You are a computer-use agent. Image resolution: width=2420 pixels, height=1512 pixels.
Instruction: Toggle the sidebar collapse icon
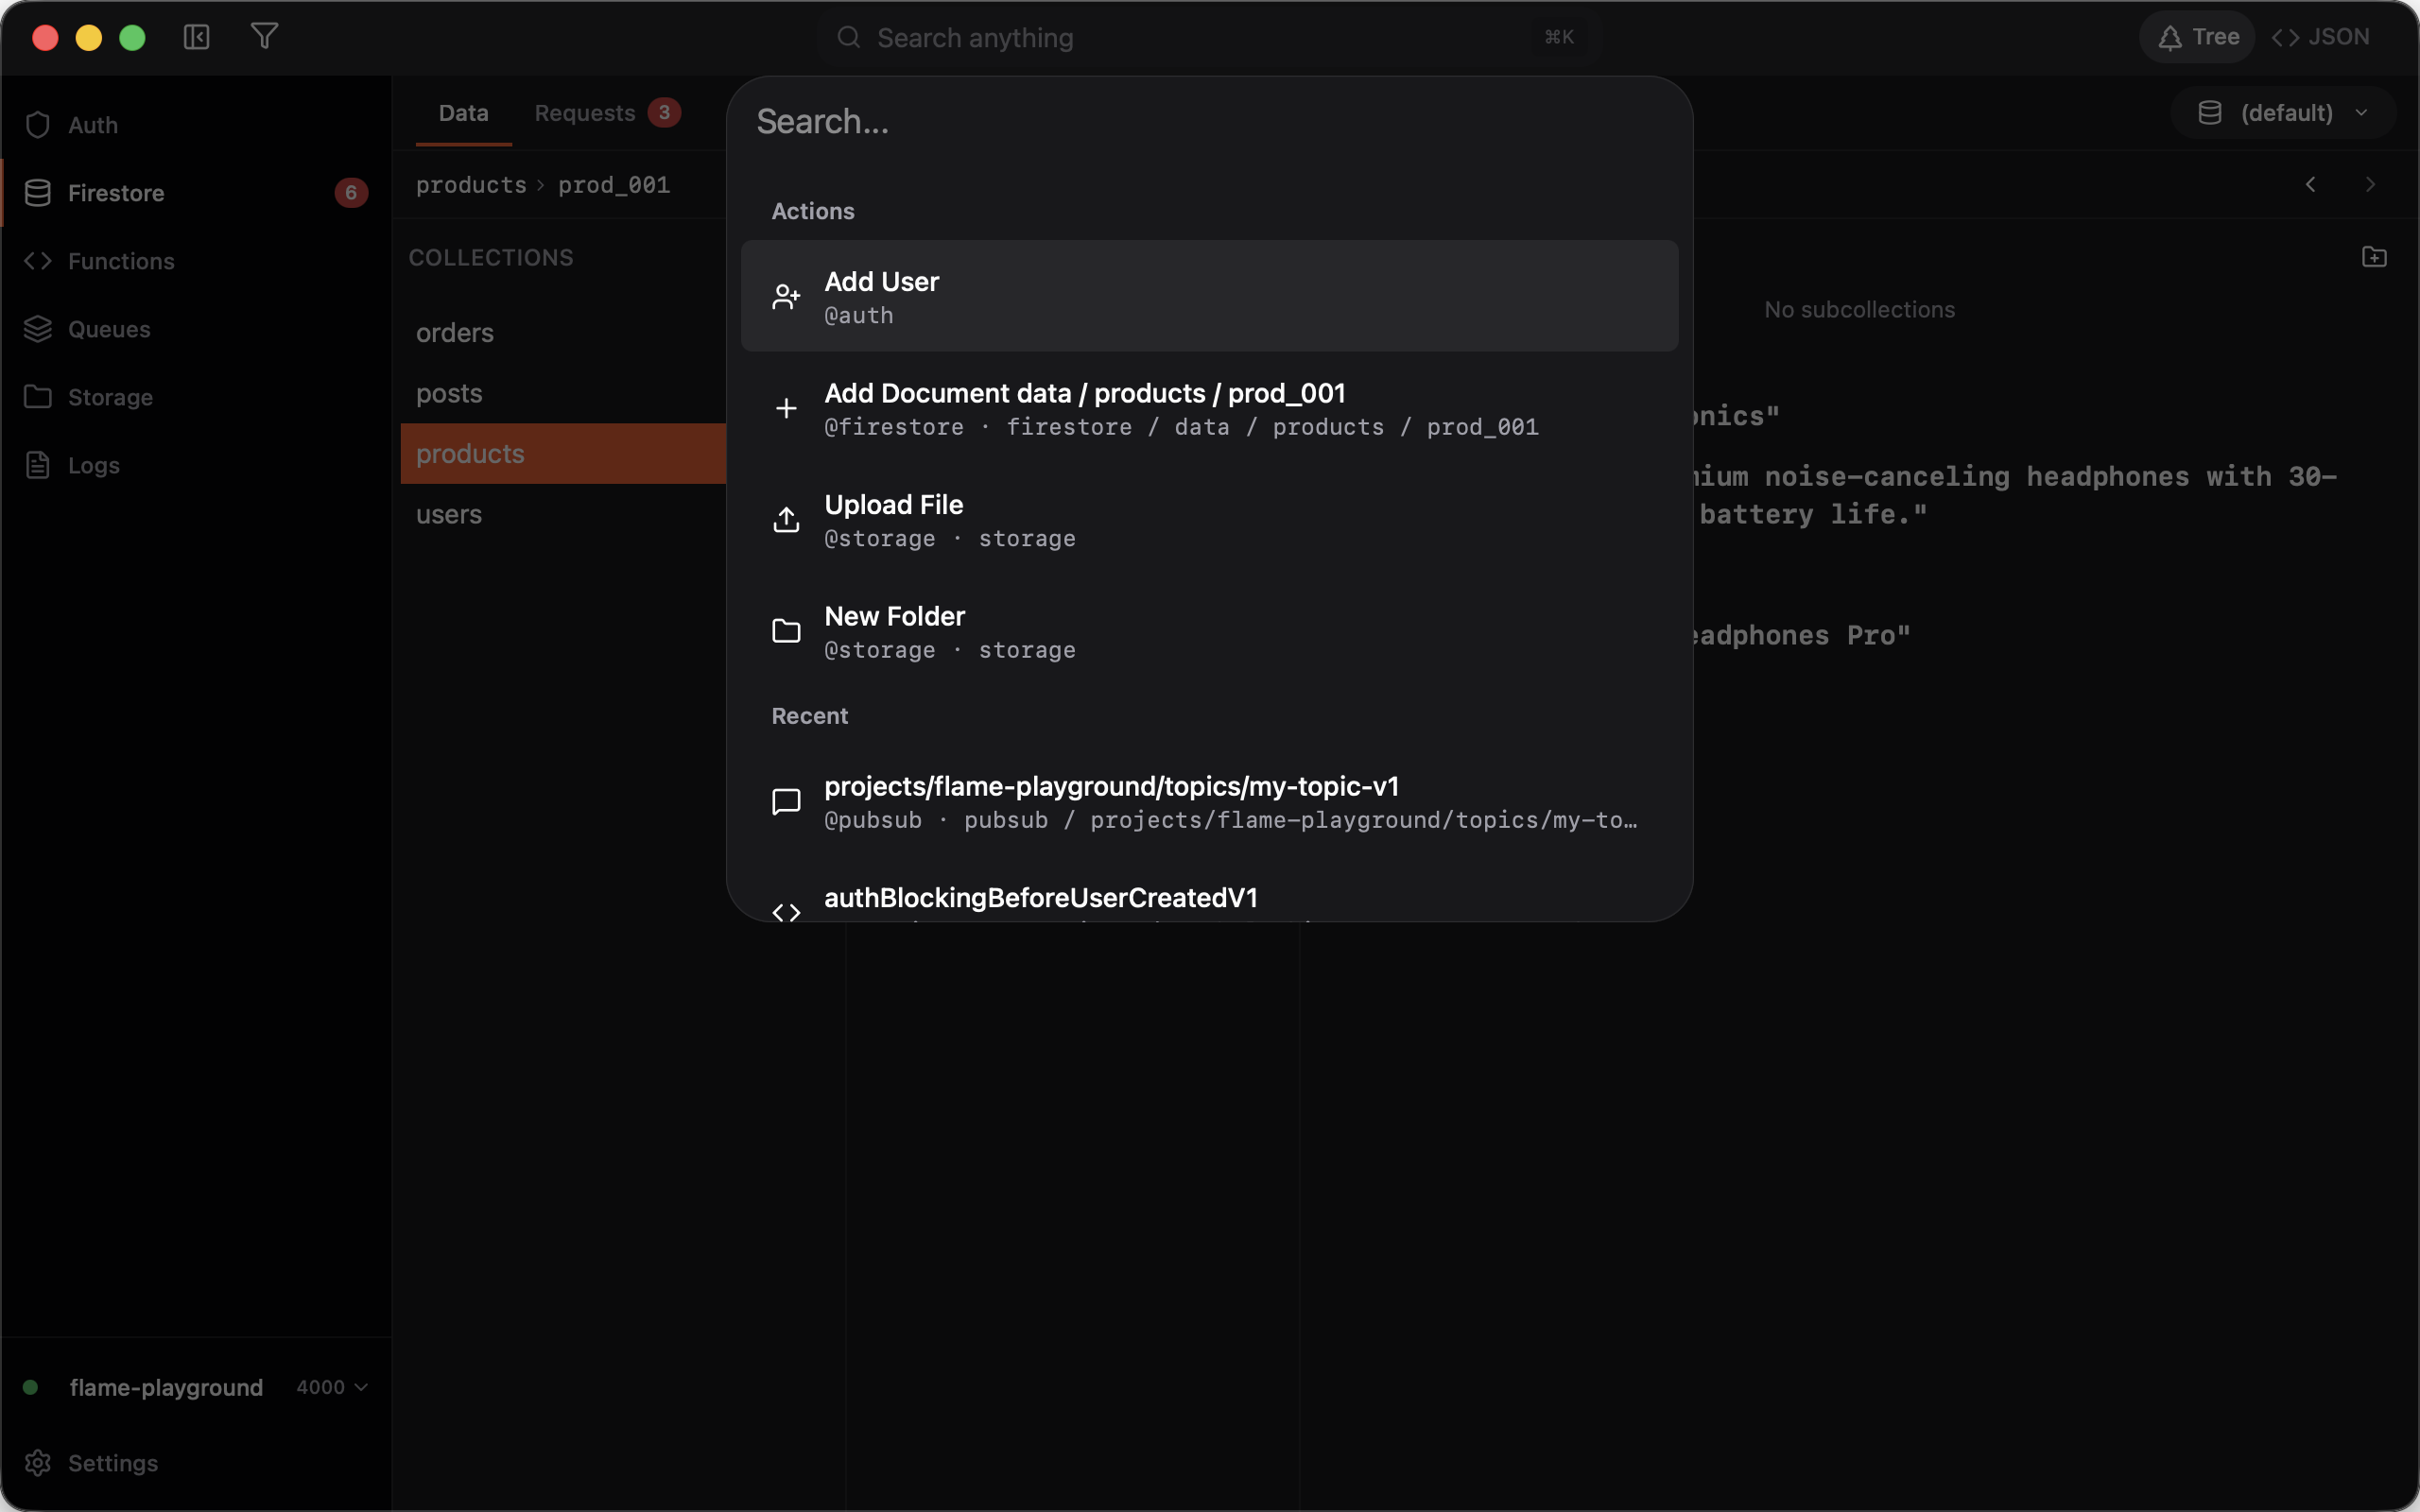(196, 37)
